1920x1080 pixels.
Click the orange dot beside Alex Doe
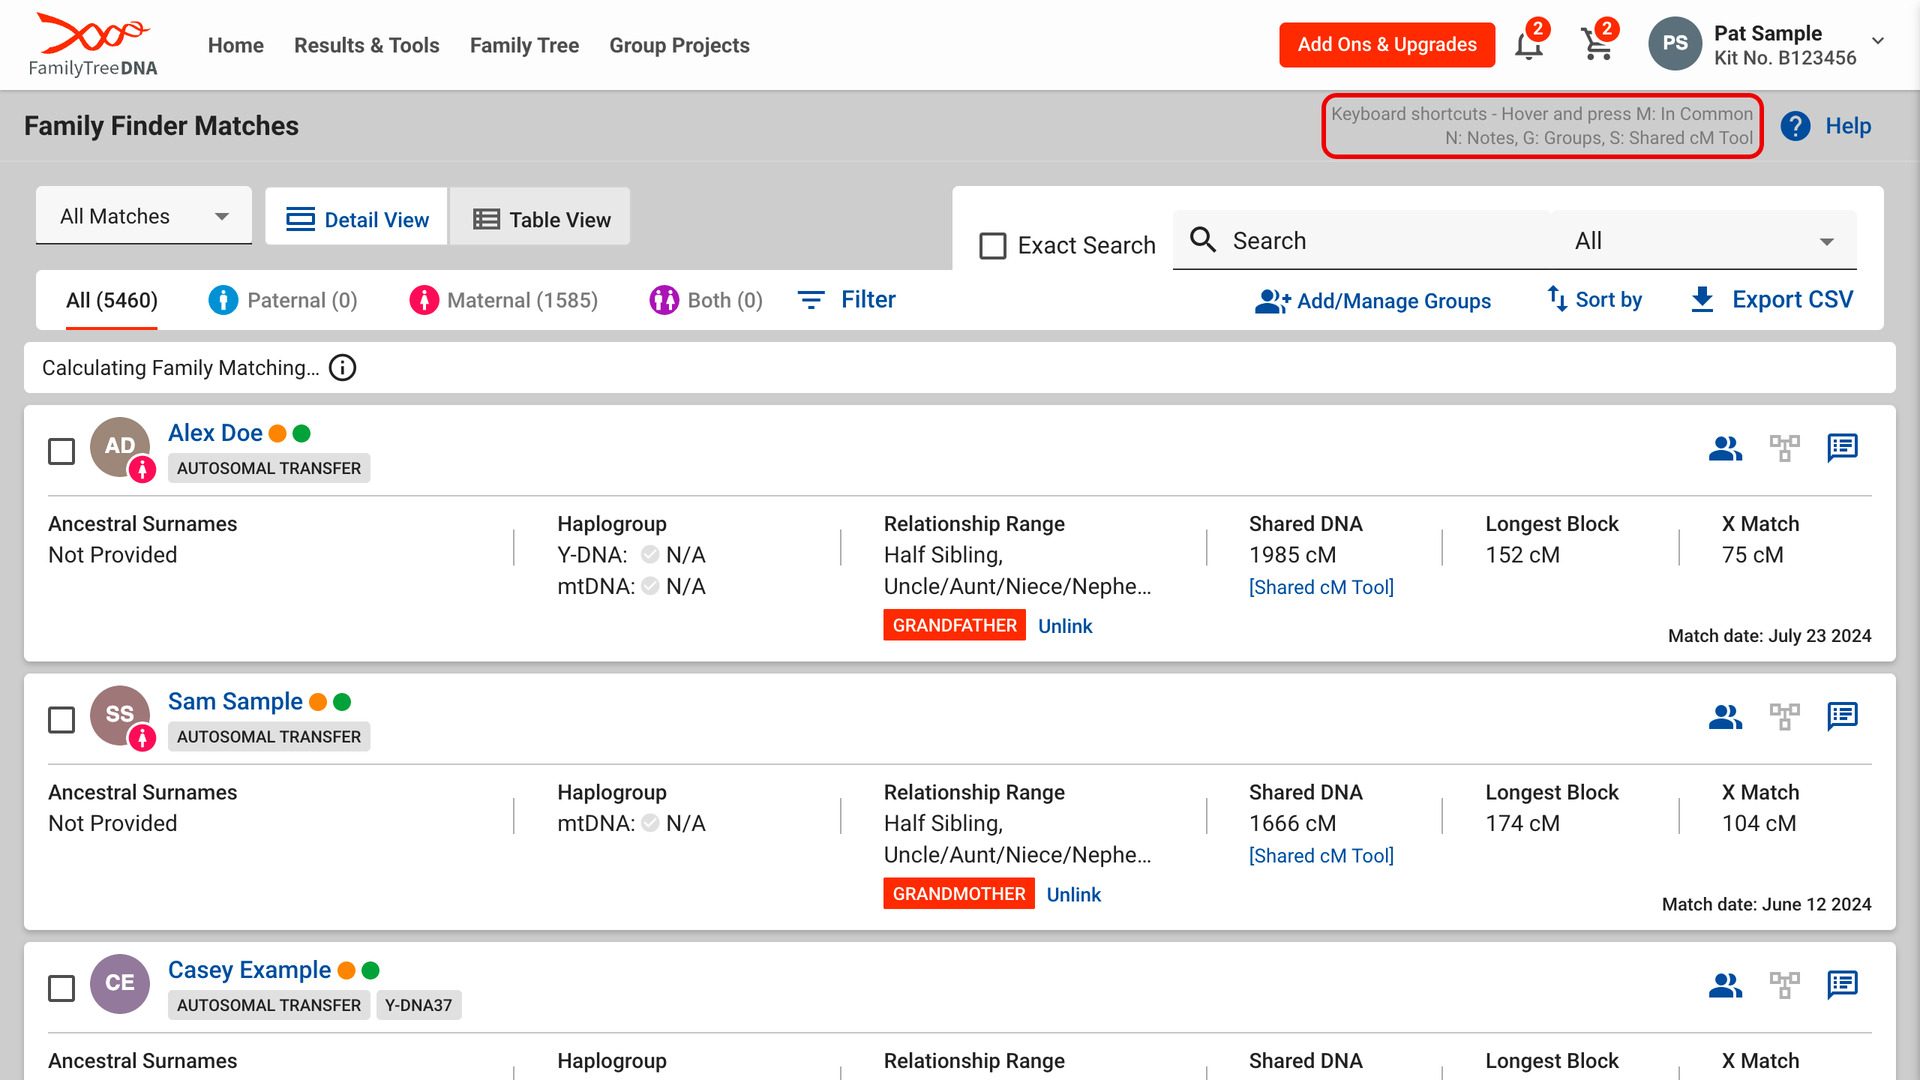(x=278, y=433)
